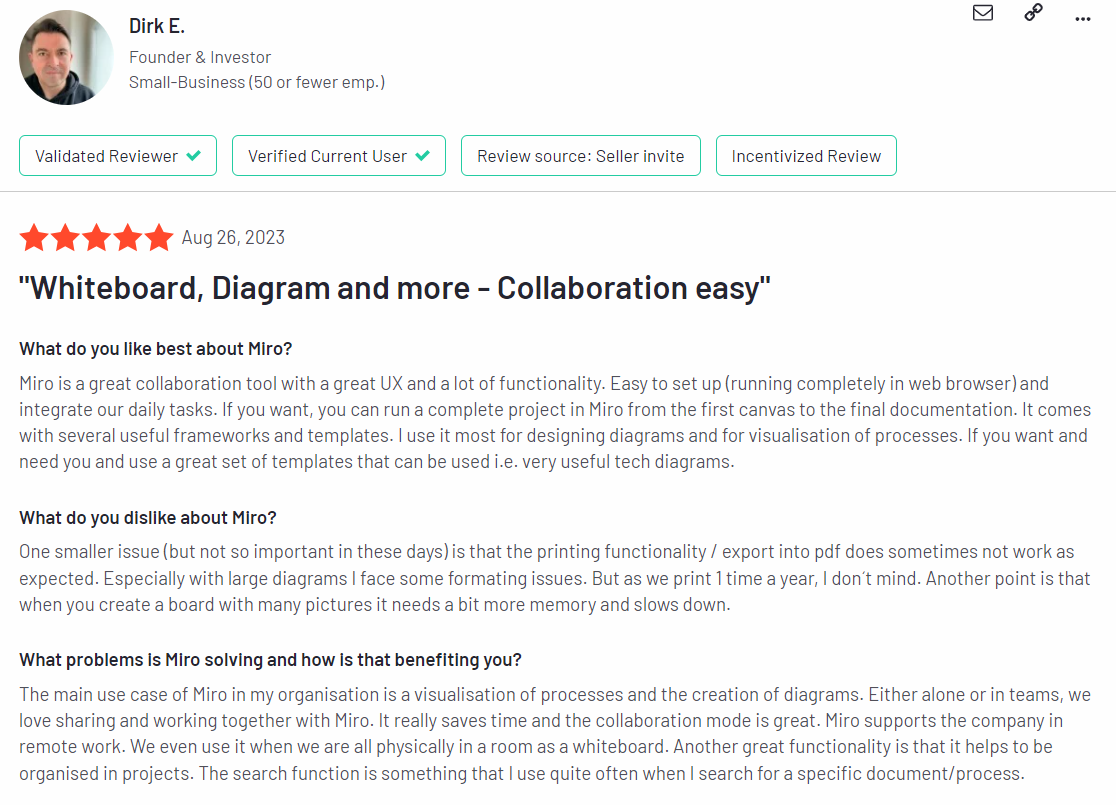
Task: Click the Validated Reviewer badge
Action: 118,156
